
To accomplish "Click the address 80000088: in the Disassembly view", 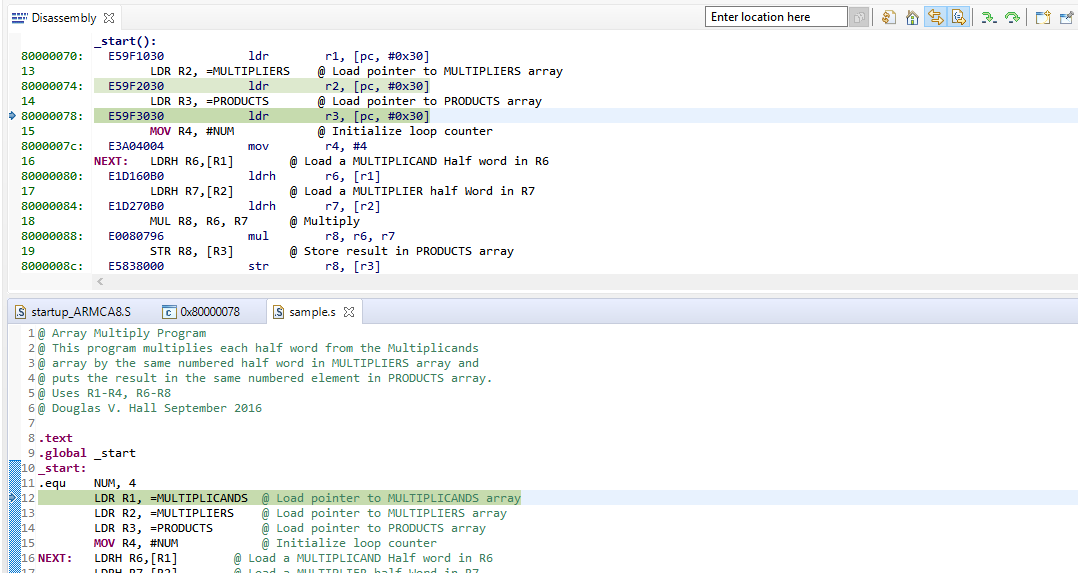I will pos(52,236).
